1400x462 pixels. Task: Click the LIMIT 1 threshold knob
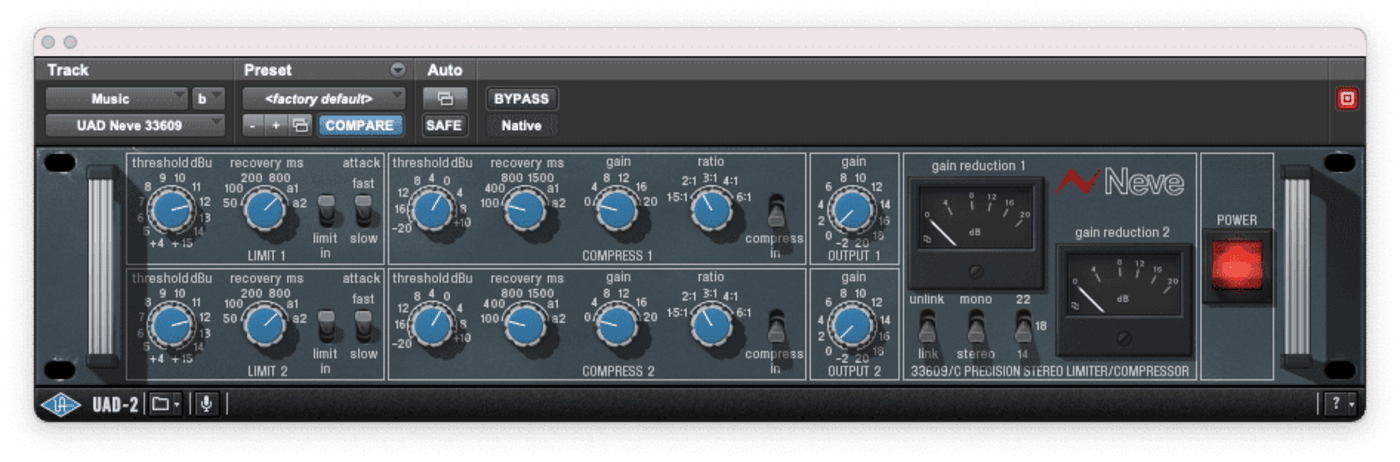pos(171,211)
